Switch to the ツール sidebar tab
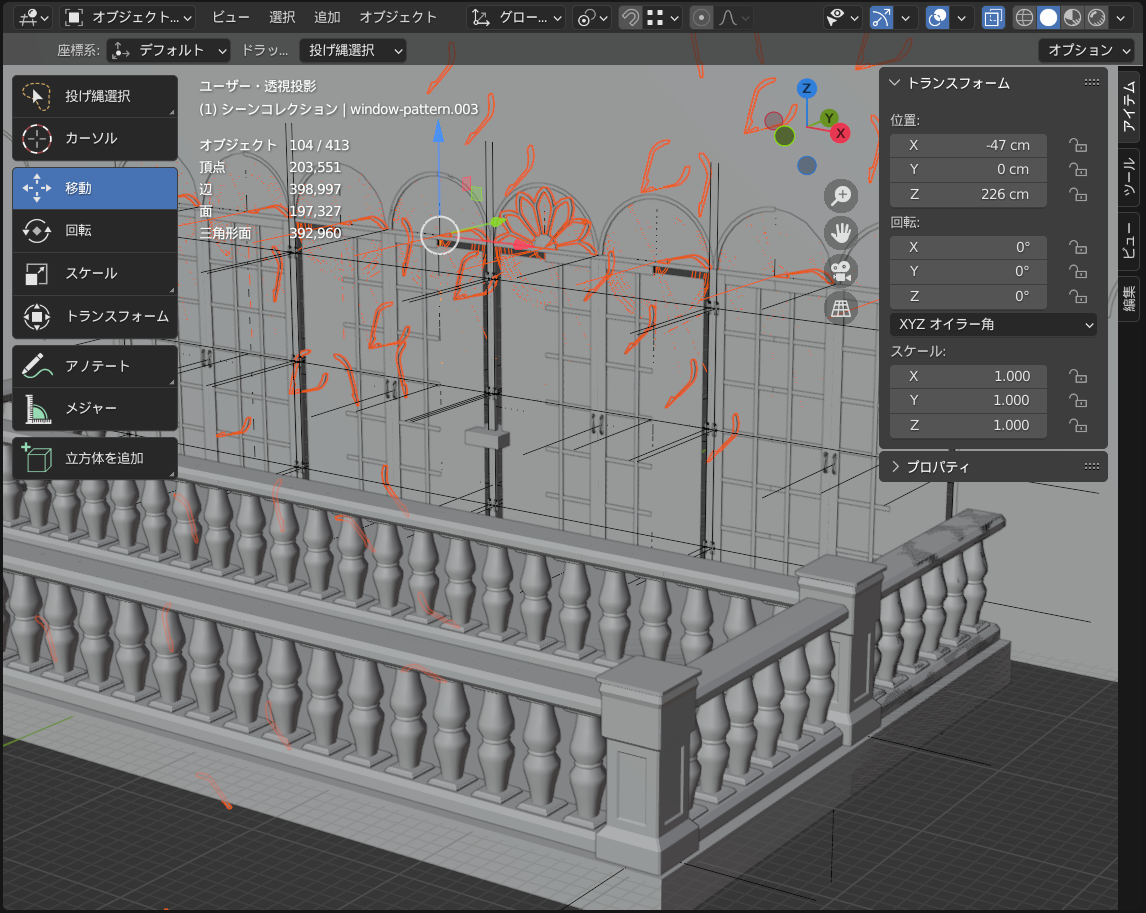The width and height of the screenshot is (1146, 913). 1129,177
